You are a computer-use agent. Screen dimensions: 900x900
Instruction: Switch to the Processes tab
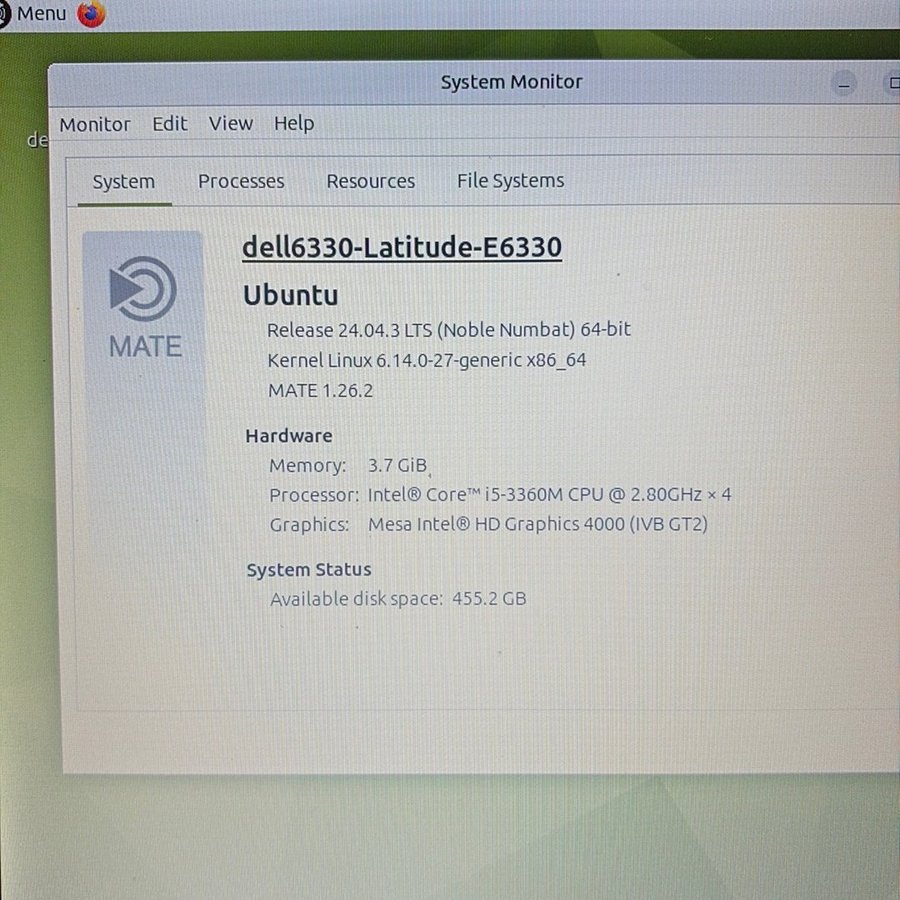241,182
